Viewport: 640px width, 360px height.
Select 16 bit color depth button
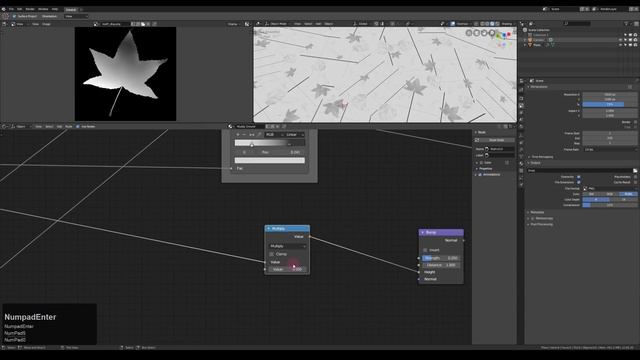pos(624,200)
